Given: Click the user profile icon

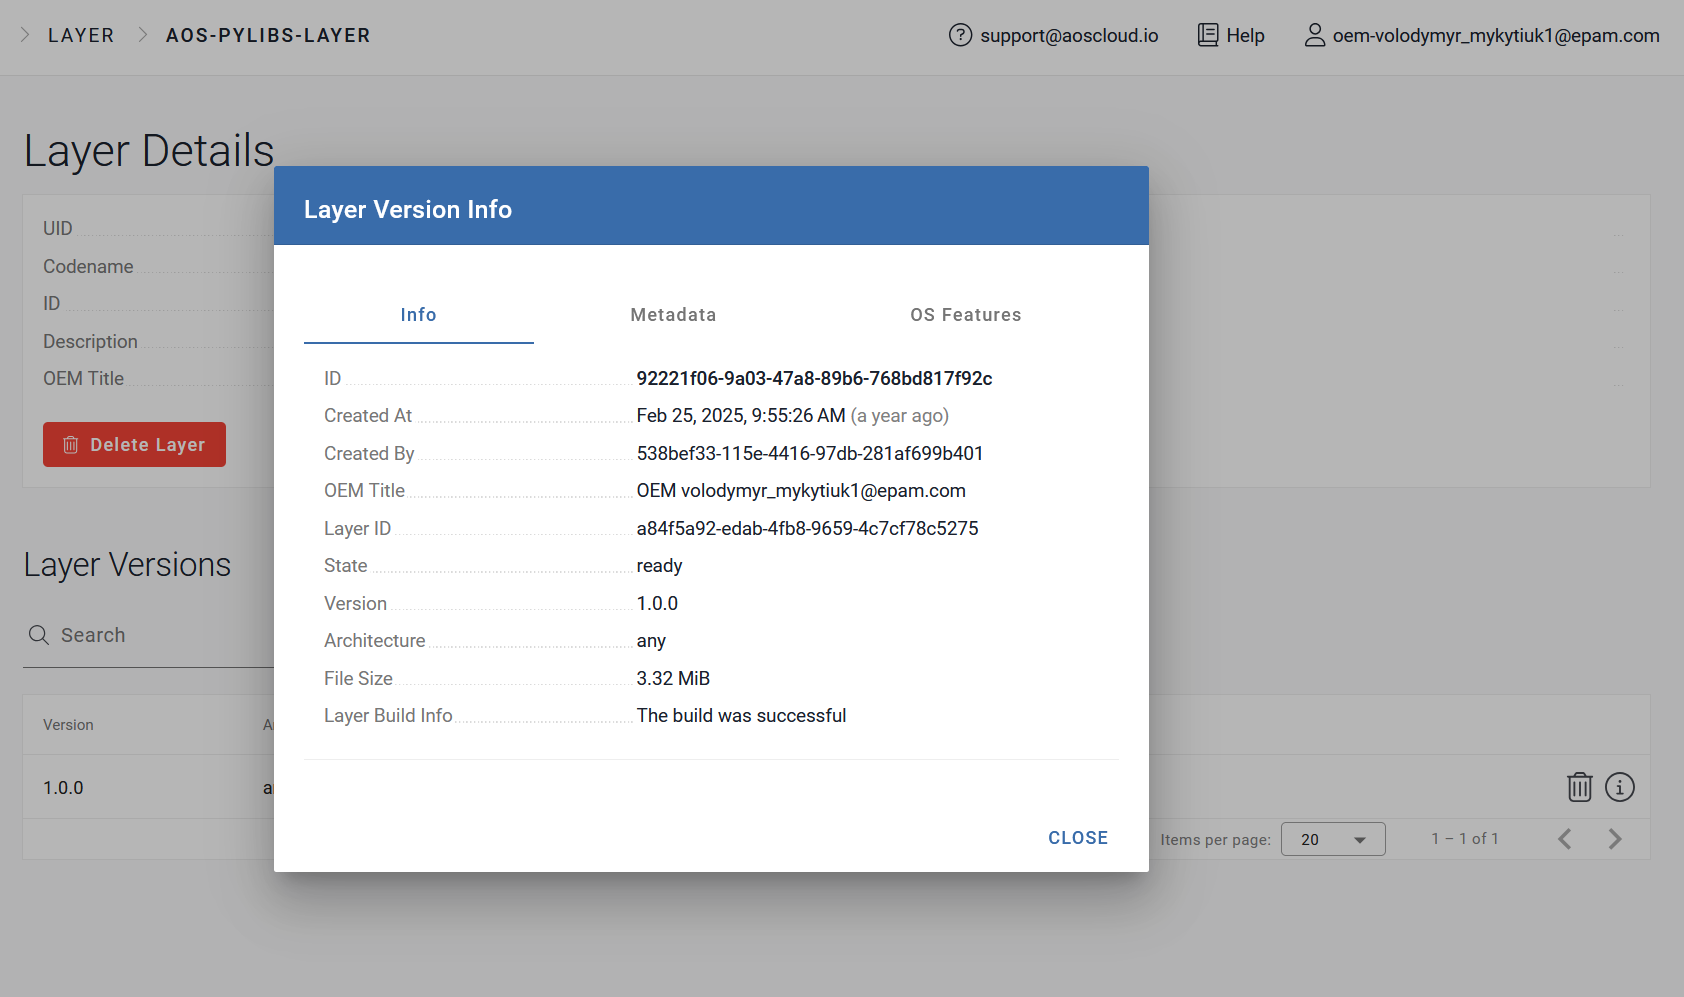Looking at the screenshot, I should pos(1314,35).
